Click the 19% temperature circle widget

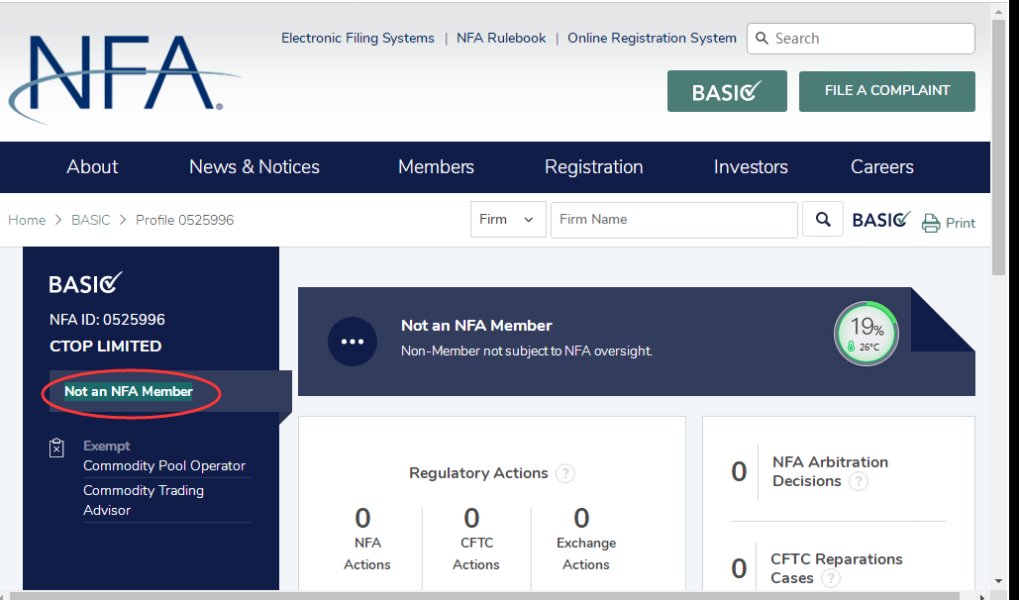coord(866,333)
